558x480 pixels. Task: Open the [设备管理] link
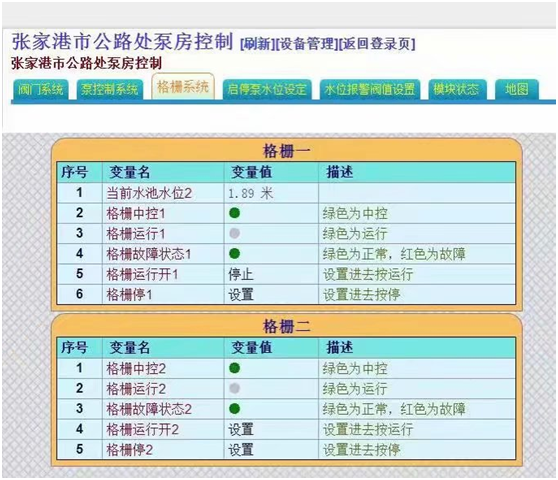[307, 44]
